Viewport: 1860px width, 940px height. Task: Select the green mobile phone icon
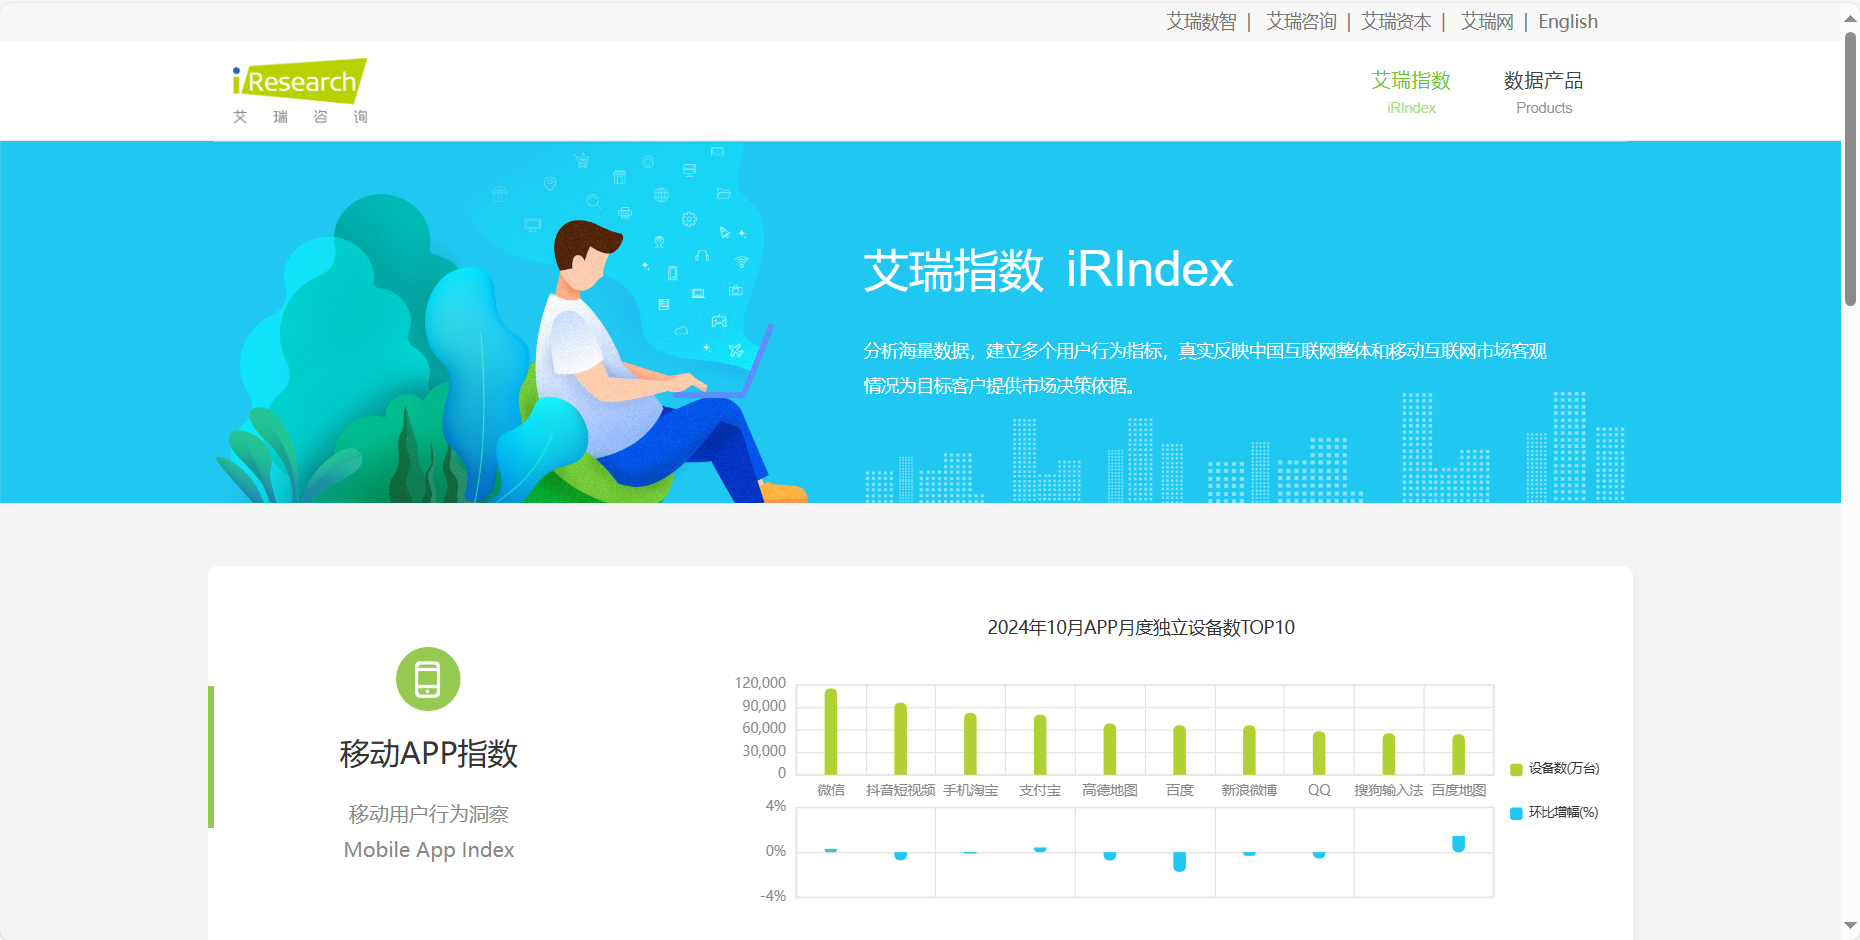[x=429, y=679]
